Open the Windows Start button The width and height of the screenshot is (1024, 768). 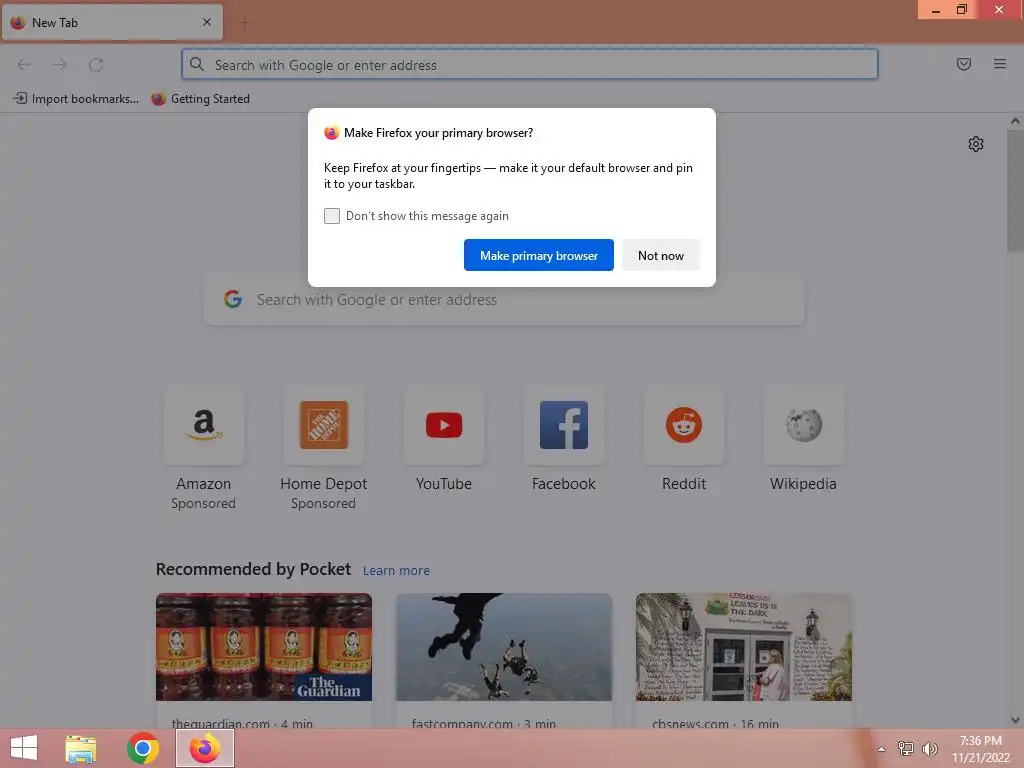pyautogui.click(x=24, y=748)
